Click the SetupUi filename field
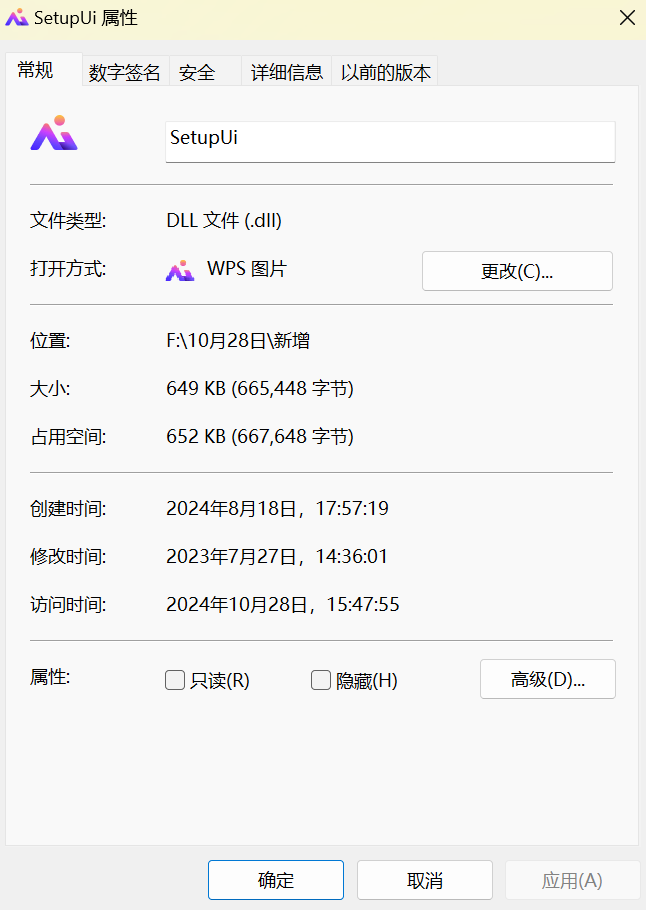The image size is (646, 910). (x=390, y=142)
